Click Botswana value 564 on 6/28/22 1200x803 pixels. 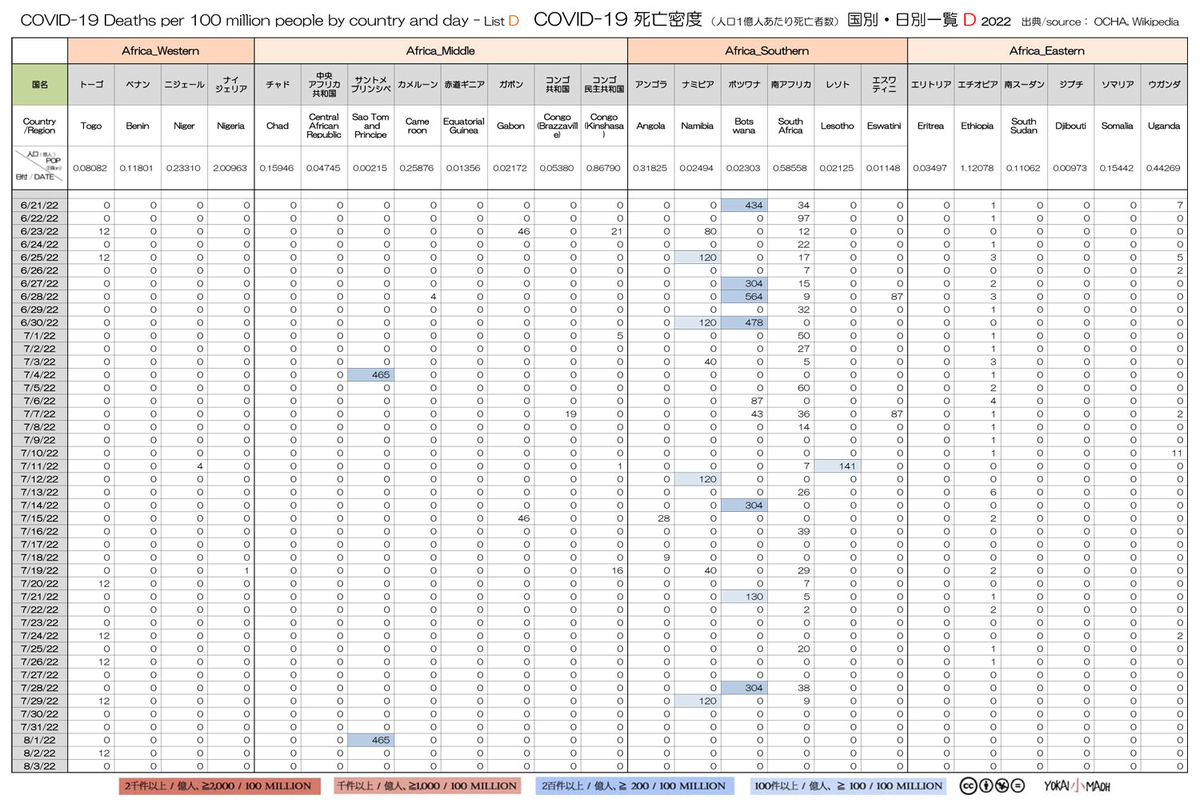point(744,296)
